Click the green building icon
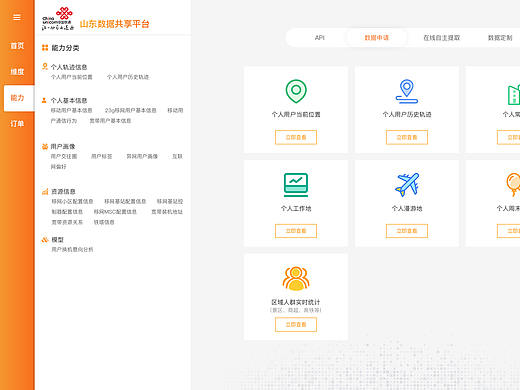The height and width of the screenshot is (390, 520). [514, 95]
